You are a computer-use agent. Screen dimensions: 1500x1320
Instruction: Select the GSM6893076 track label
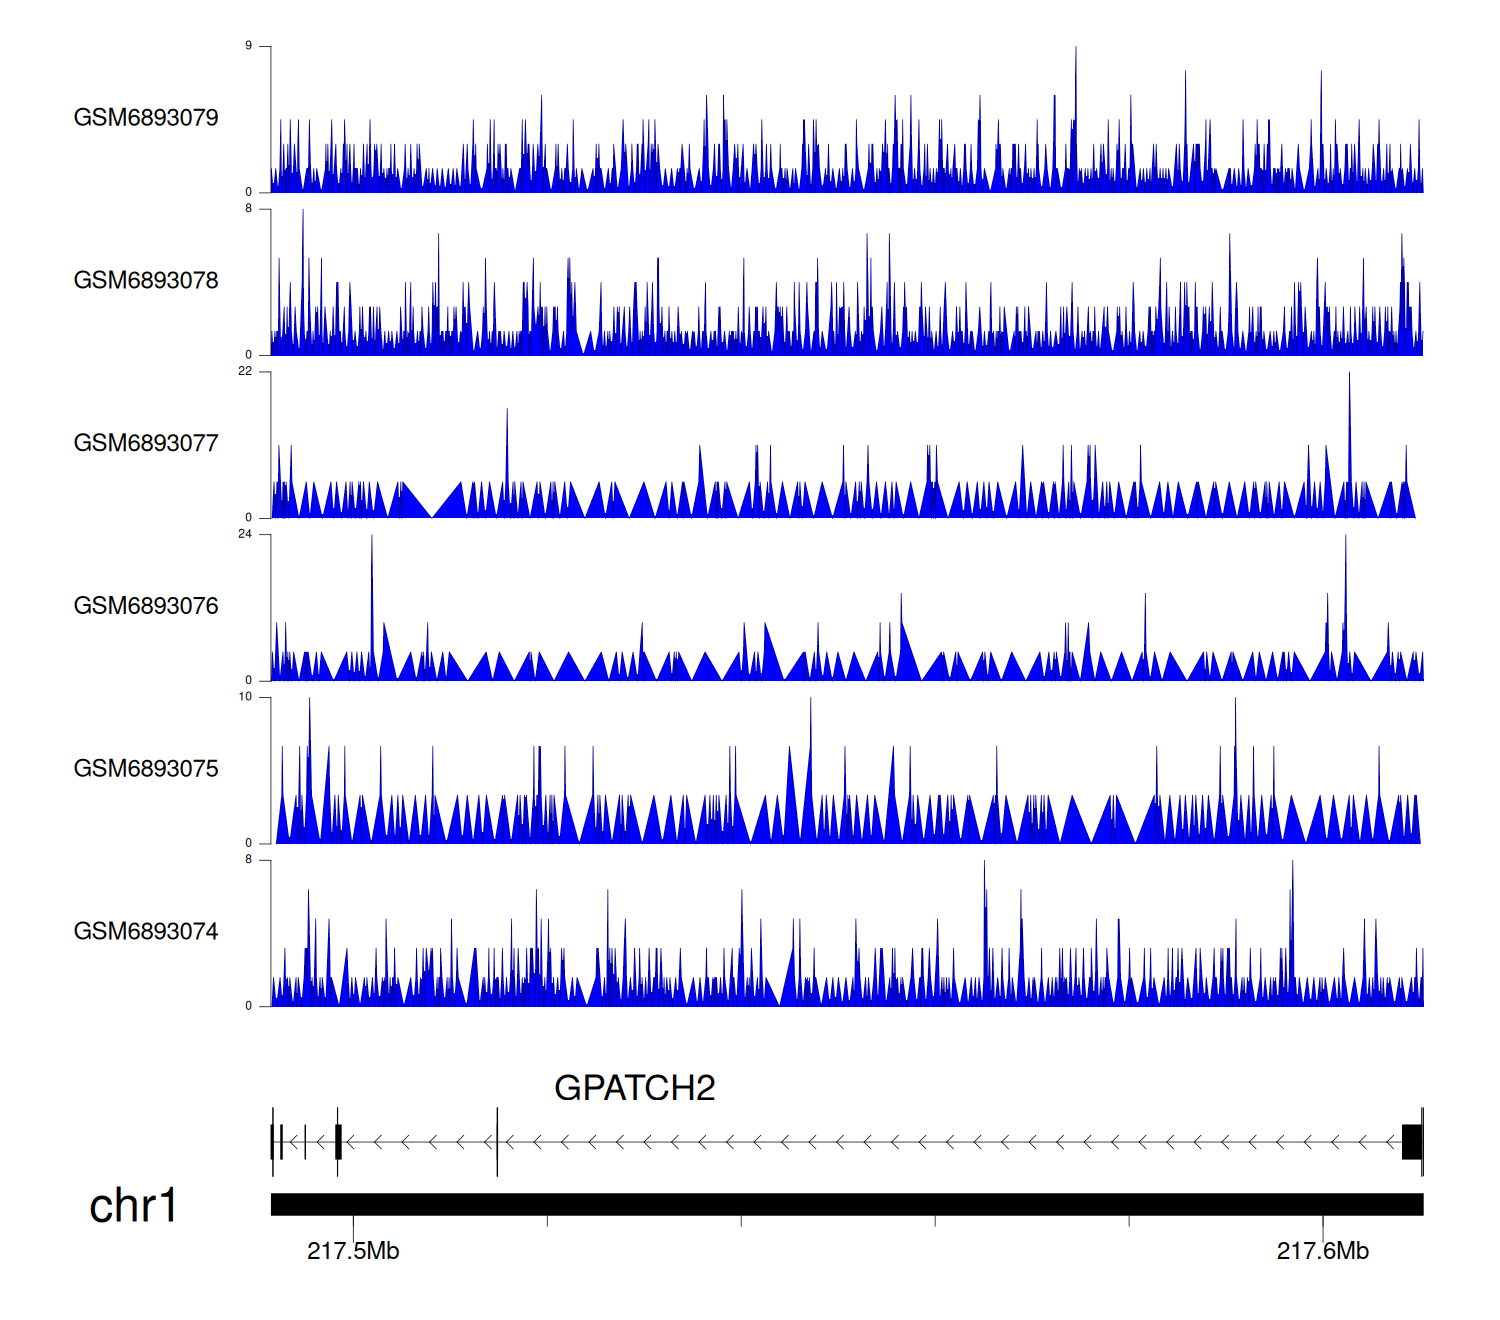tap(146, 606)
